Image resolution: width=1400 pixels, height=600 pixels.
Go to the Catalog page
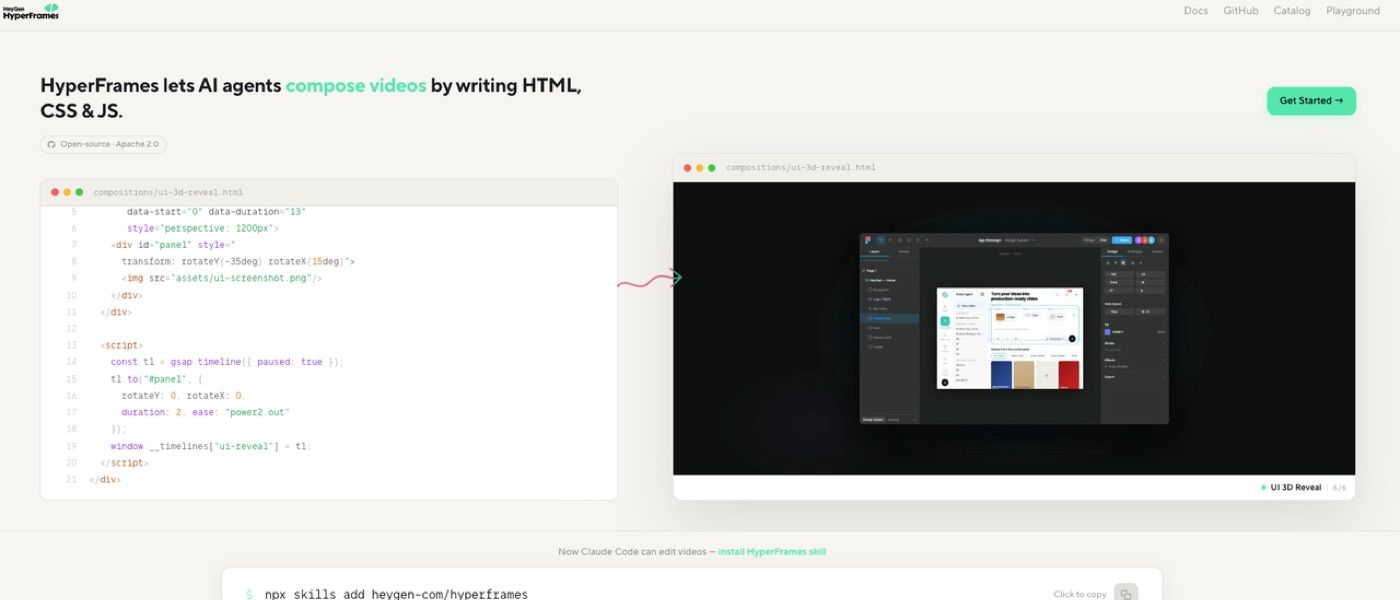[x=1292, y=11]
